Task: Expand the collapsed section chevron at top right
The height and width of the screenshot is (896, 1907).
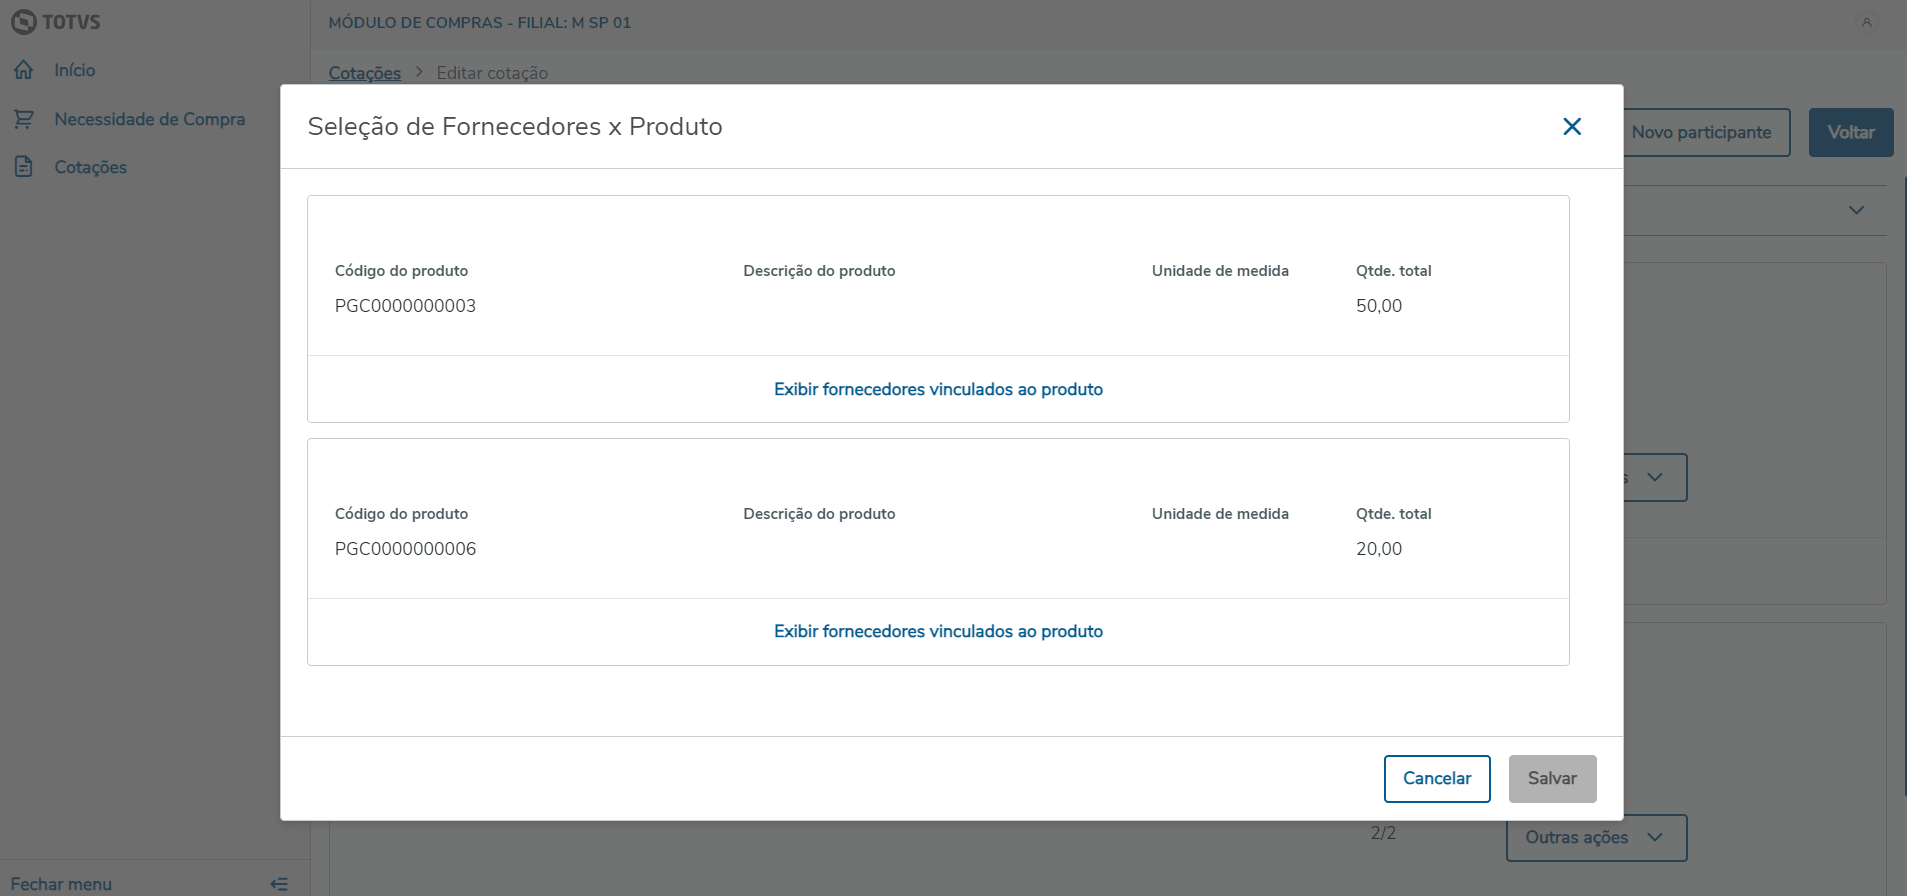Action: (1856, 210)
